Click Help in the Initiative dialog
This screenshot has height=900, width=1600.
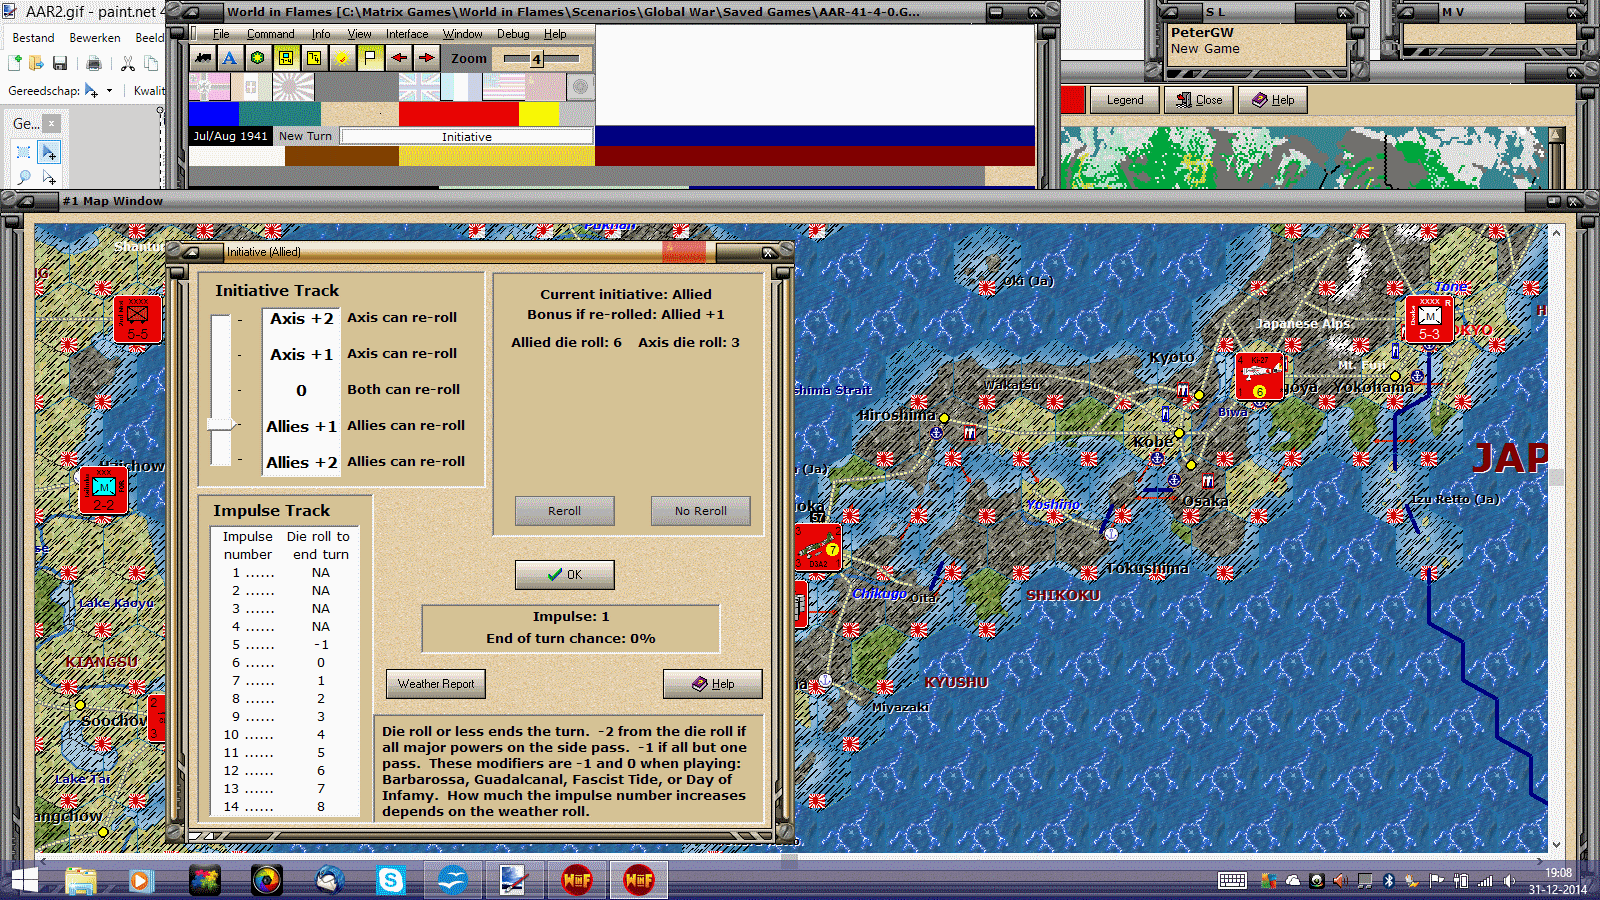click(x=713, y=684)
